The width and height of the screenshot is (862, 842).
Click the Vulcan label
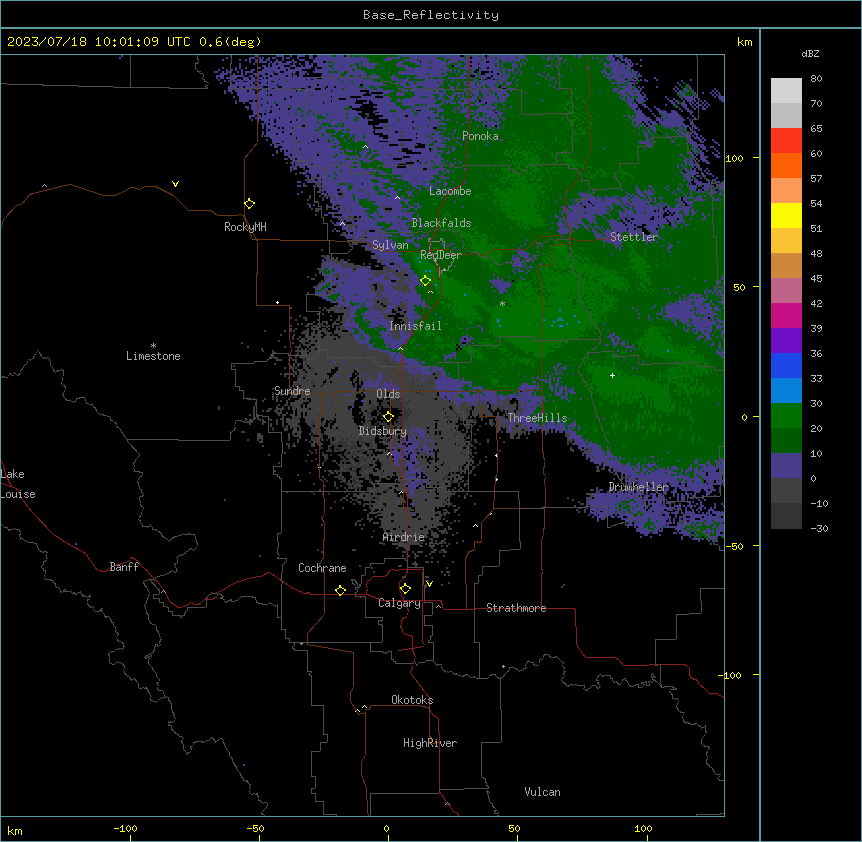[x=543, y=792]
